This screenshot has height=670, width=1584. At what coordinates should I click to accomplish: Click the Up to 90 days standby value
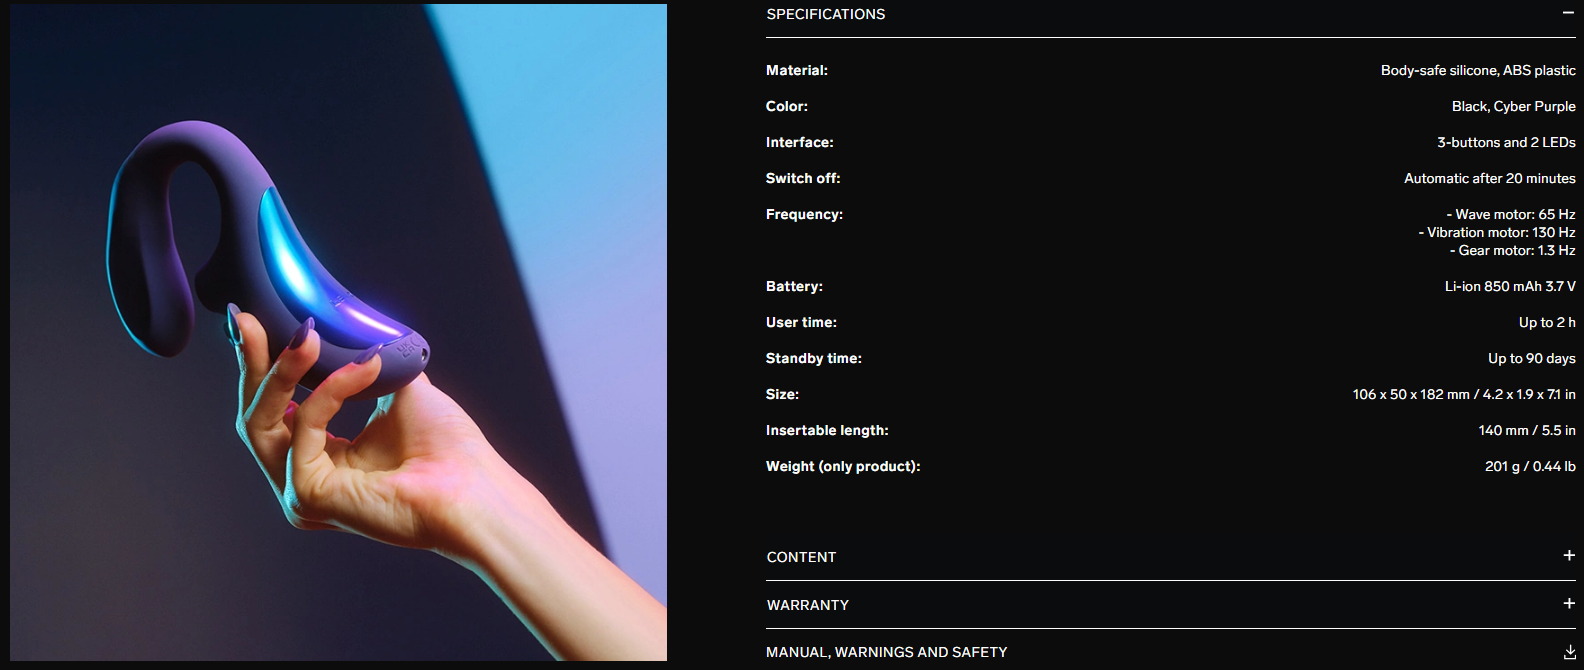[1532, 358]
